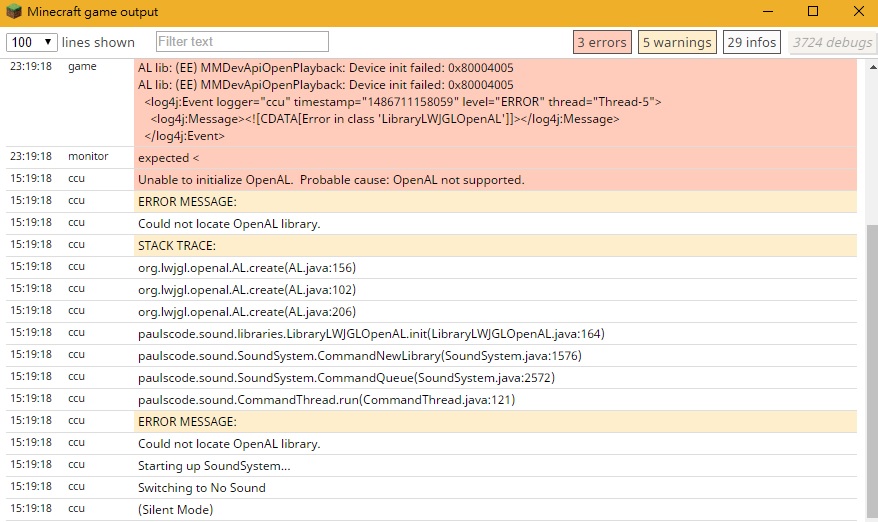The image size is (878, 522).
Task: Open the lines shown dropdown
Action: [x=32, y=42]
